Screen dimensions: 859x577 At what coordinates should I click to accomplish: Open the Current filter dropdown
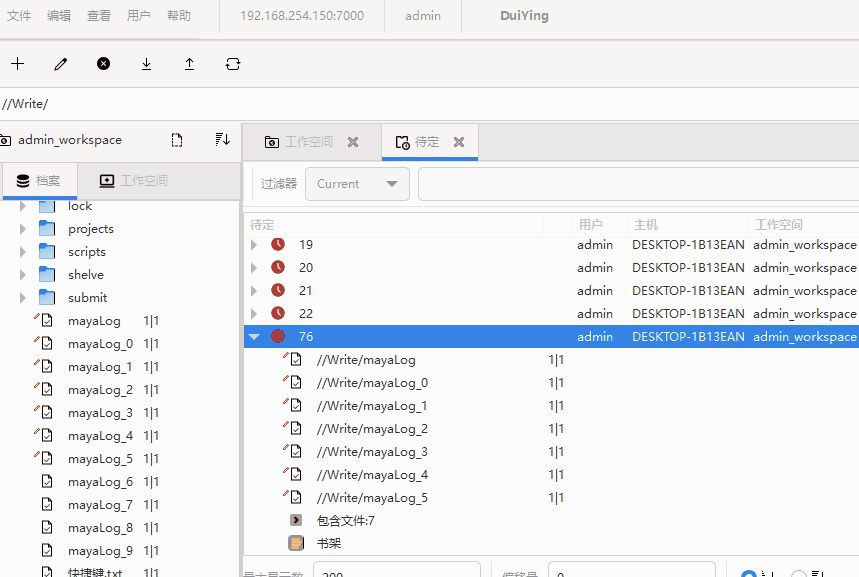(357, 184)
